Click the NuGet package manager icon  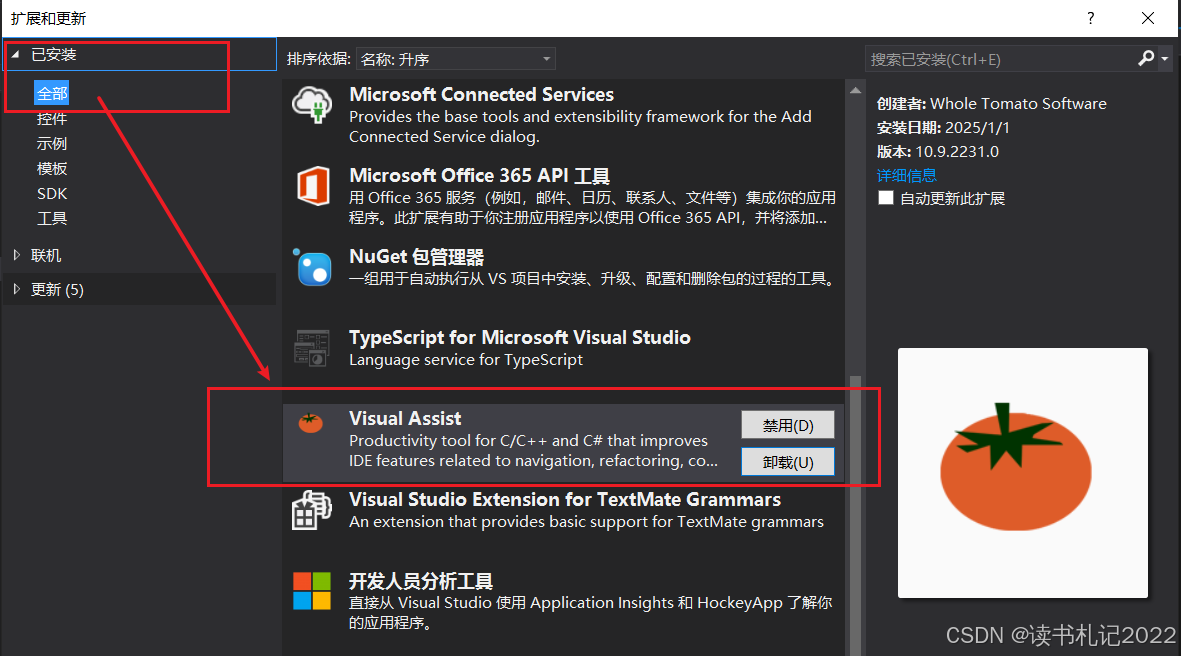click(312, 267)
